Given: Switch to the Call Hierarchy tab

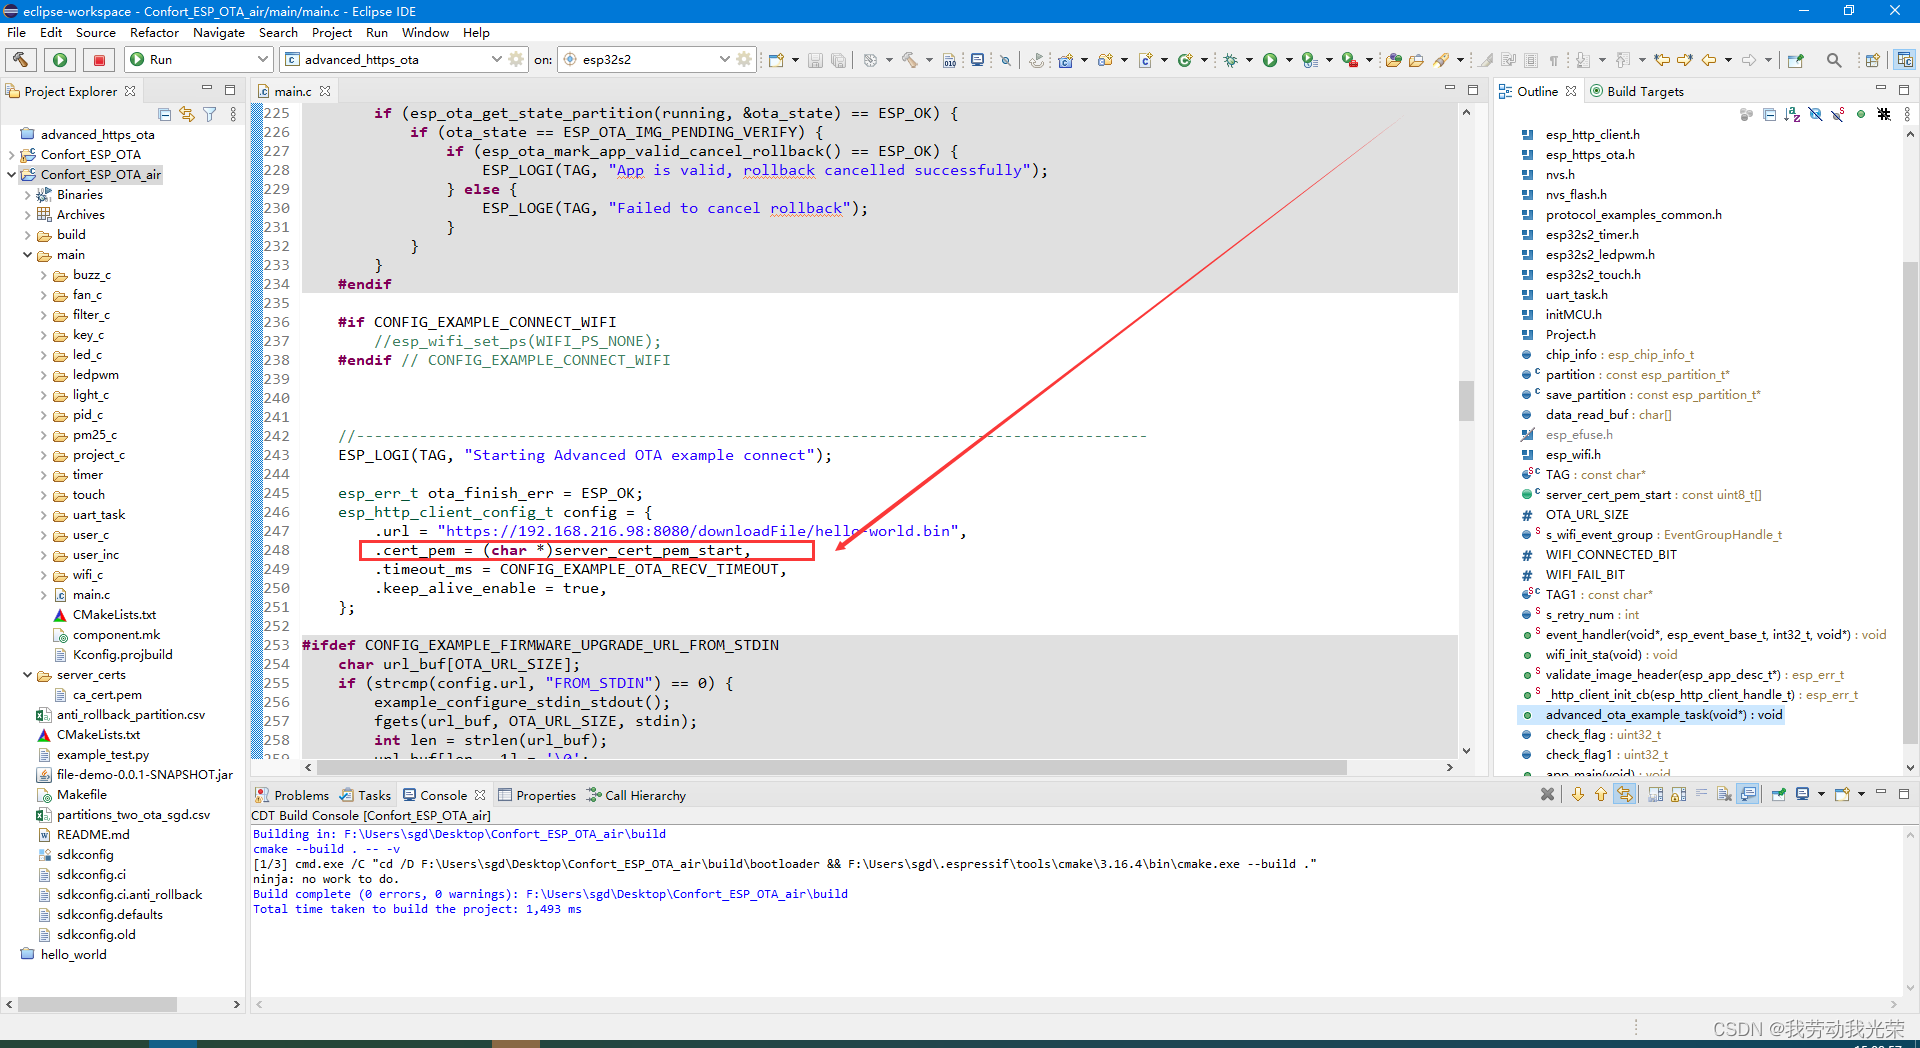Looking at the screenshot, I should (636, 795).
